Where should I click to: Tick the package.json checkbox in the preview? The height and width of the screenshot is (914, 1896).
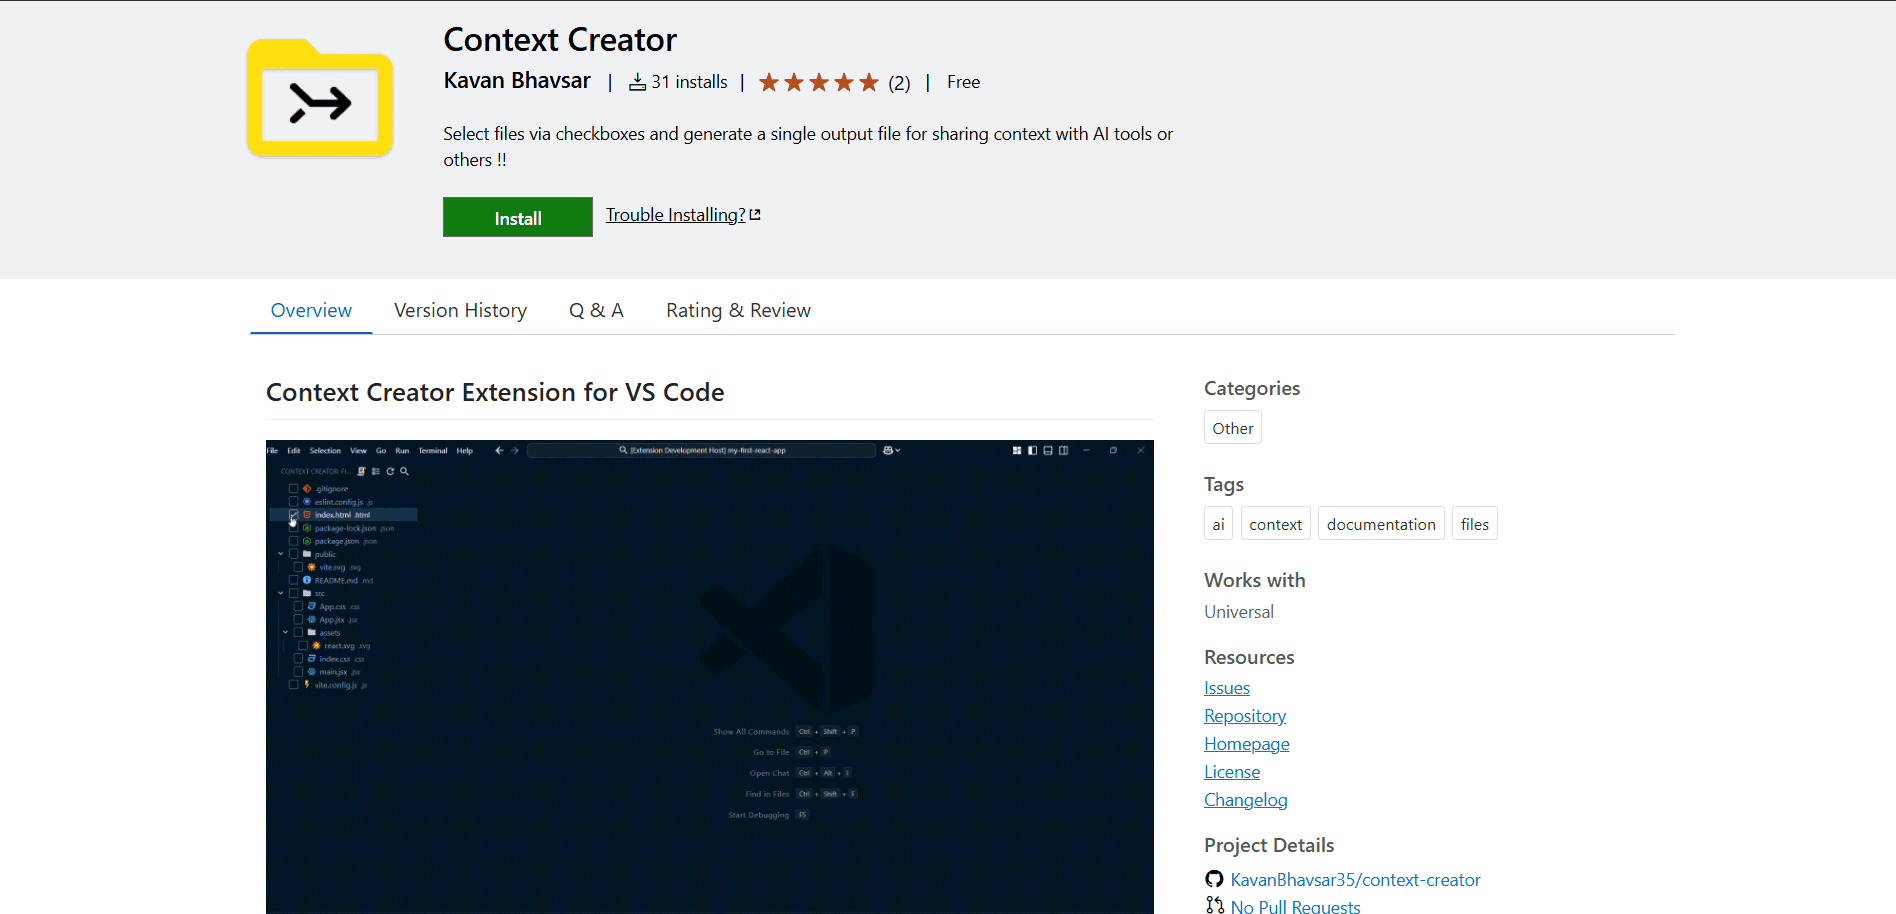coord(293,541)
